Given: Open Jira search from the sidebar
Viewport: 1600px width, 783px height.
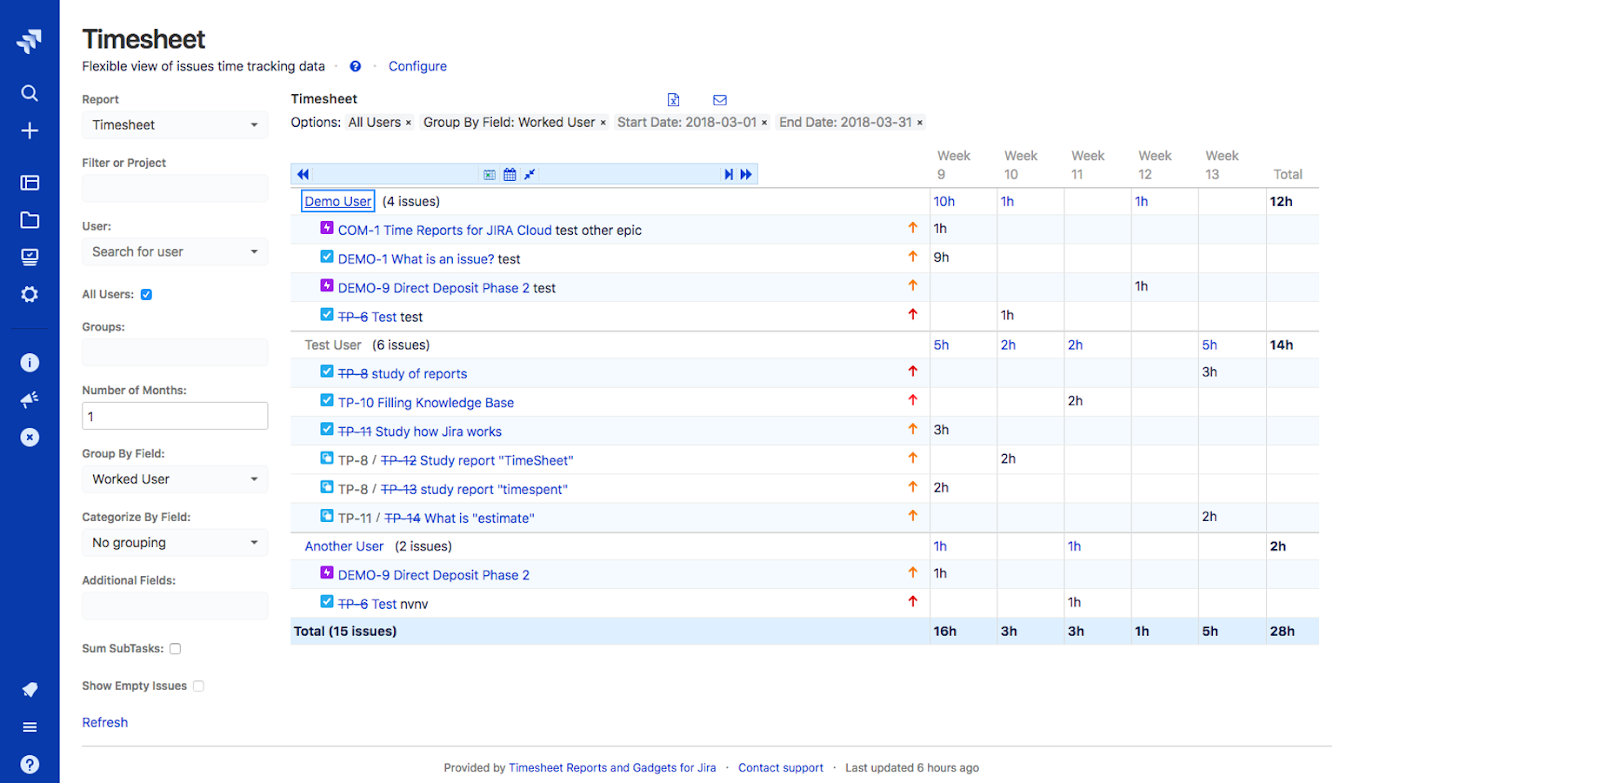Looking at the screenshot, I should tap(29, 93).
